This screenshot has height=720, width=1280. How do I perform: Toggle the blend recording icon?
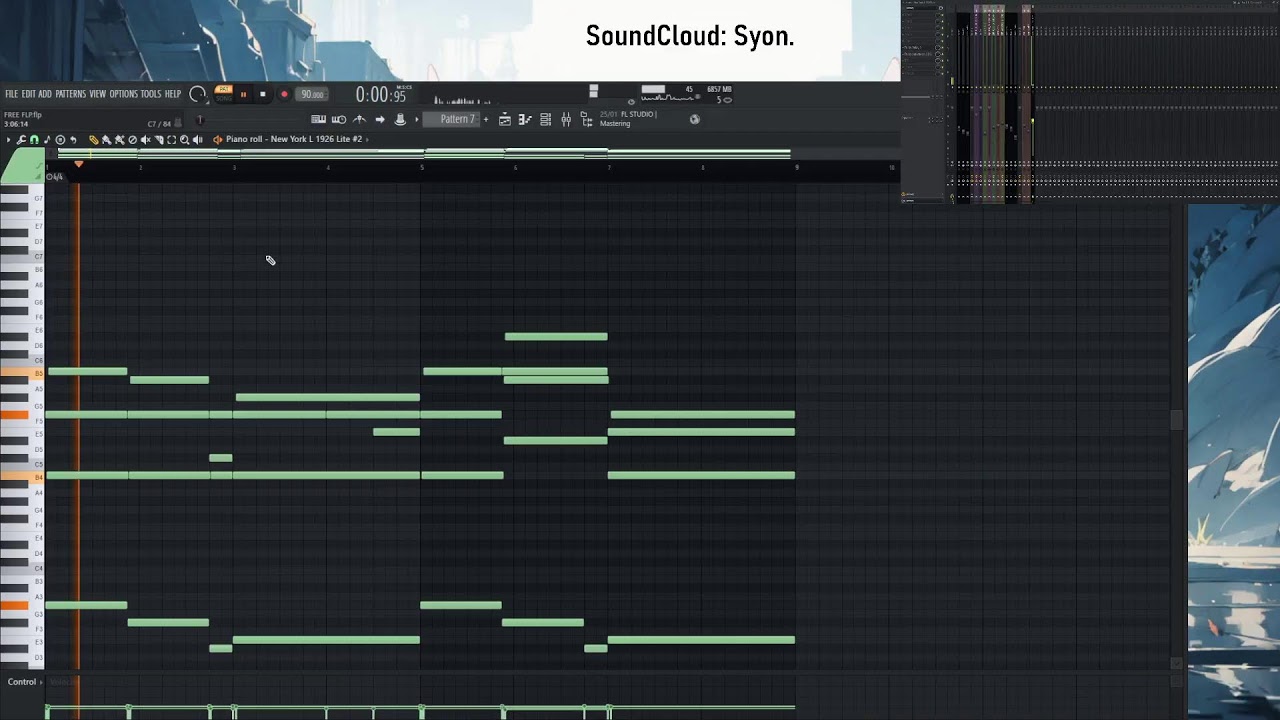[359, 119]
